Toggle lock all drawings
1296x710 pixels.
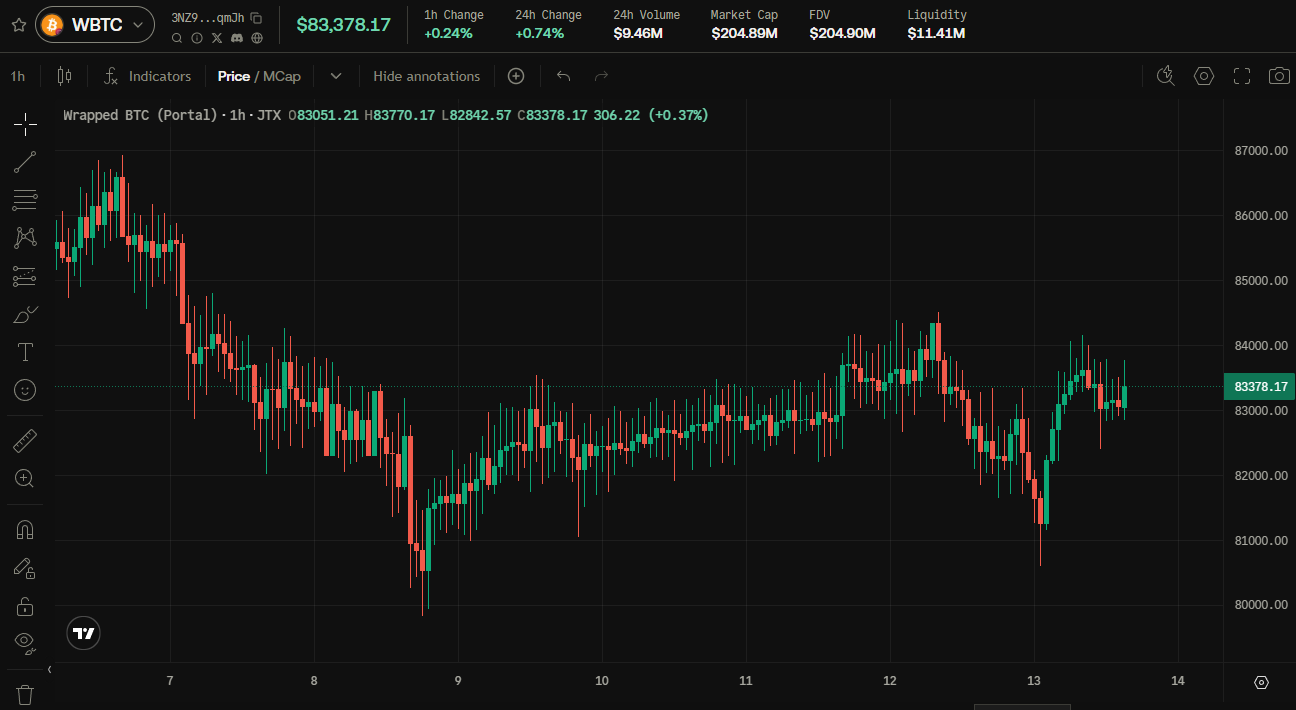click(x=25, y=606)
